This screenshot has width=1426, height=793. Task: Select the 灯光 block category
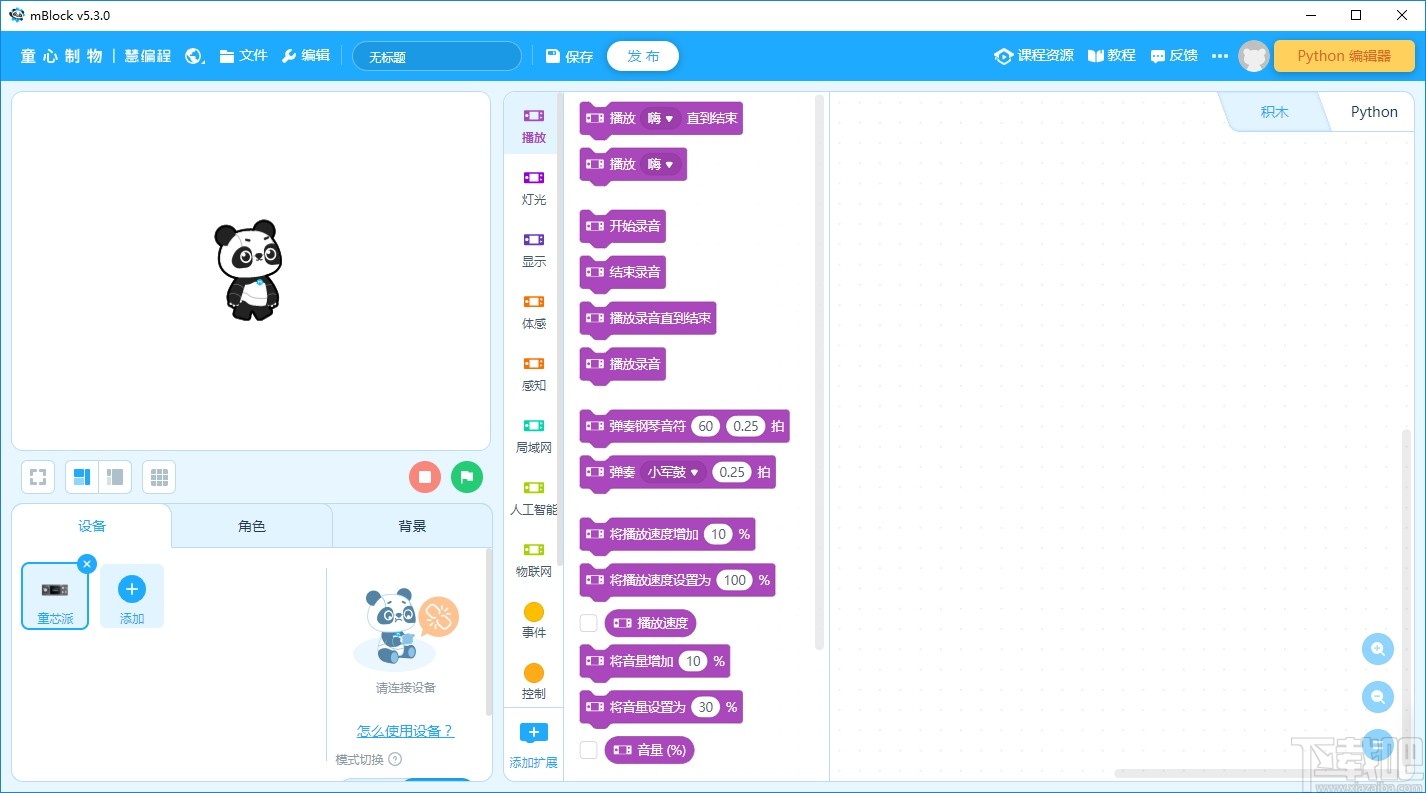coord(534,188)
